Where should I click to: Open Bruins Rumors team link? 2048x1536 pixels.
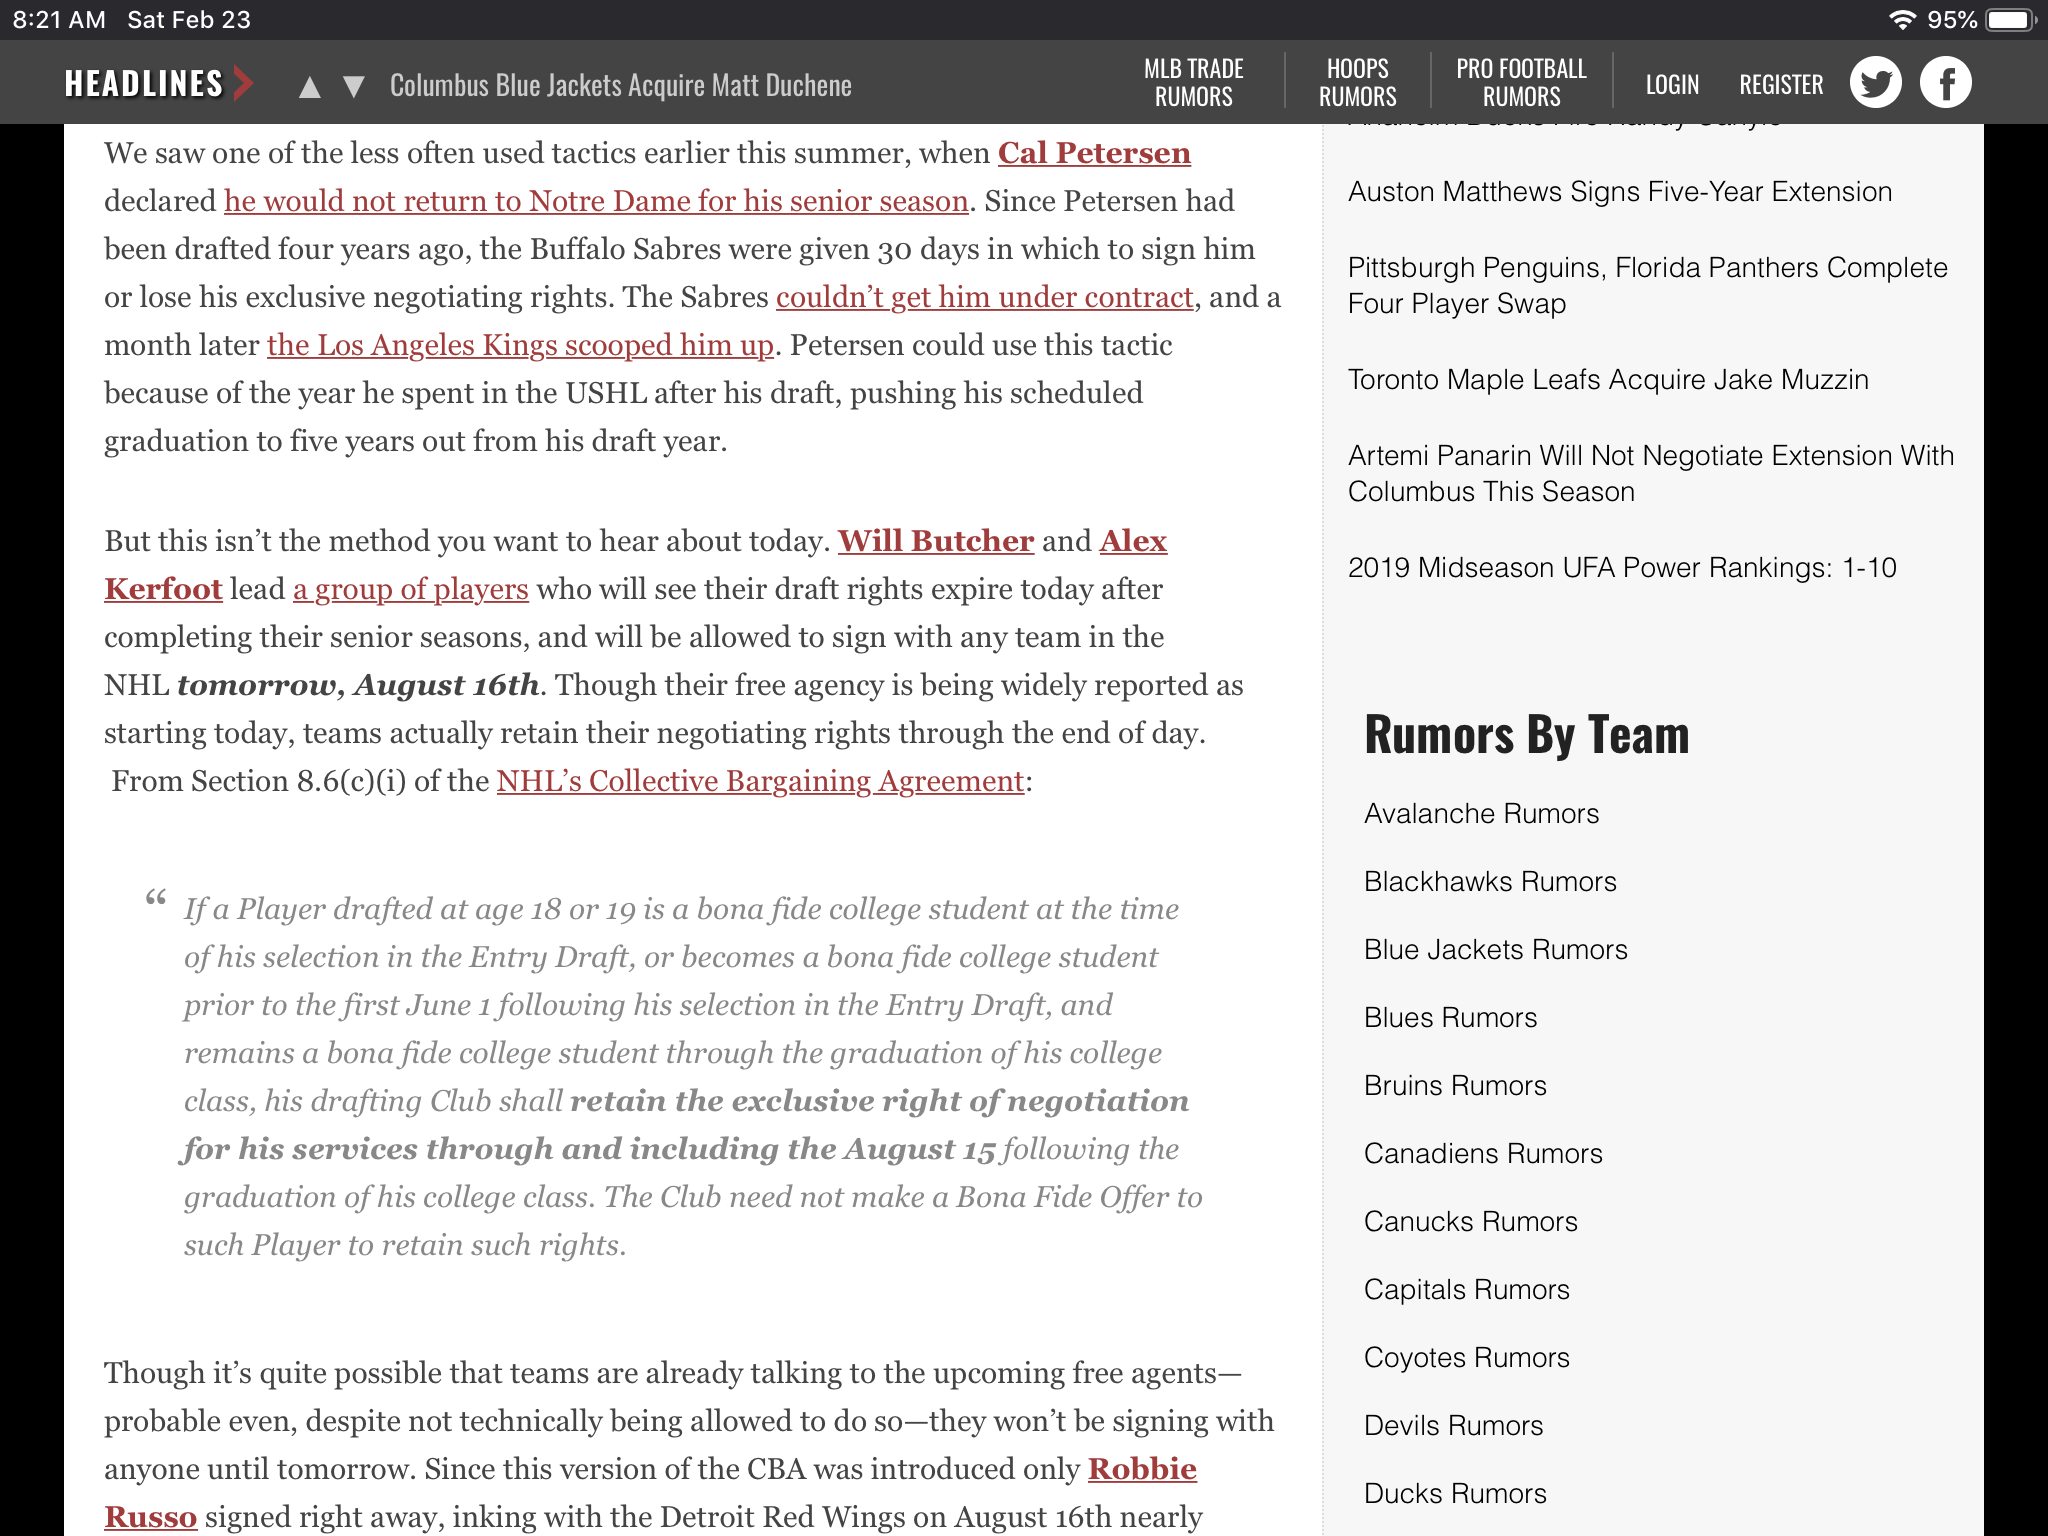[1455, 1086]
